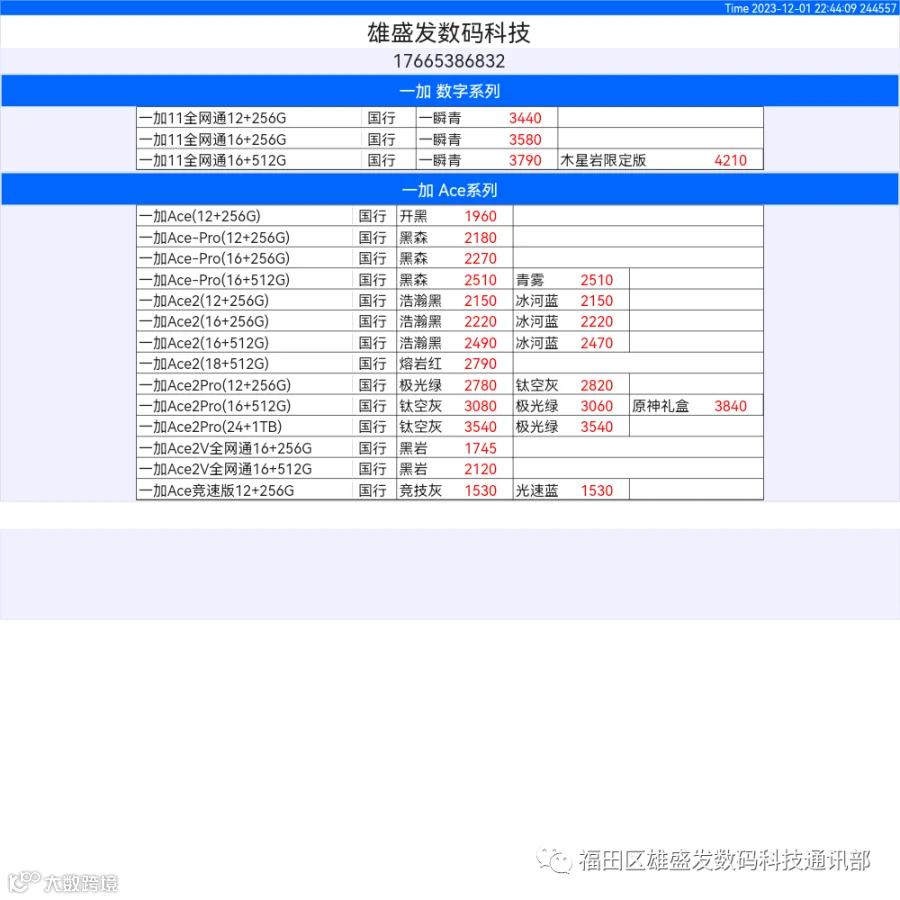Click "极光绿" in the Ace2Pro(24+1TB) row
The height and width of the screenshot is (900, 900).
(537, 427)
